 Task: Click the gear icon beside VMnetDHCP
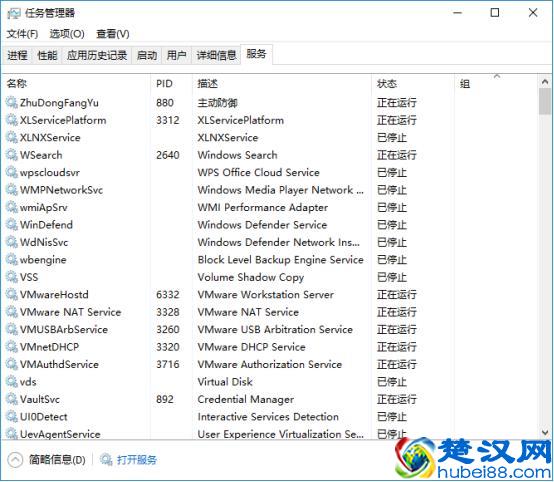point(11,347)
